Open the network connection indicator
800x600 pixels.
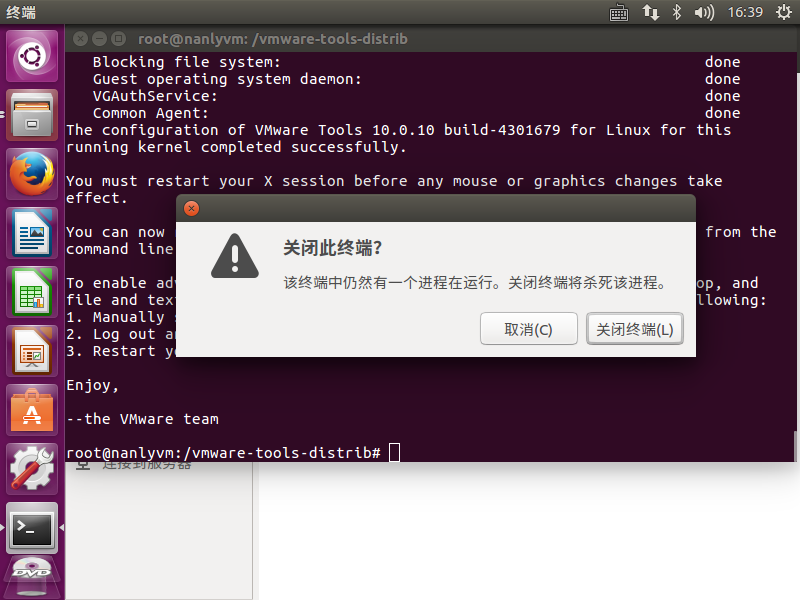[x=651, y=12]
